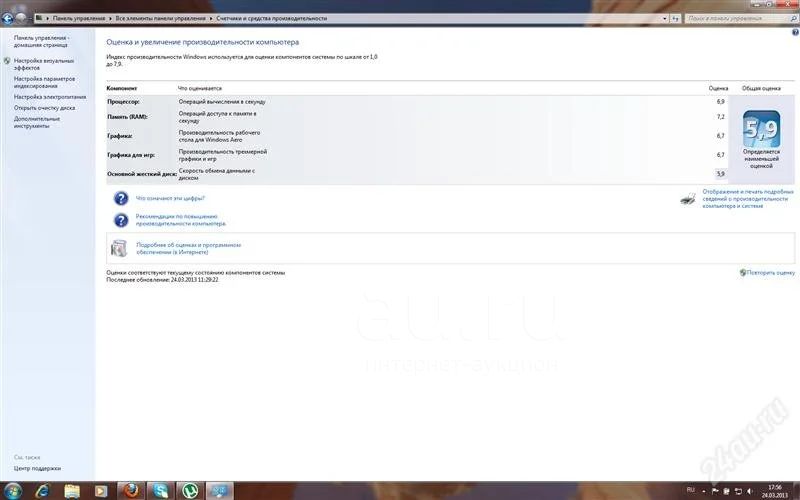Click 'Что означают эти цифры?' link
This screenshot has width=800, height=500.
pos(170,198)
